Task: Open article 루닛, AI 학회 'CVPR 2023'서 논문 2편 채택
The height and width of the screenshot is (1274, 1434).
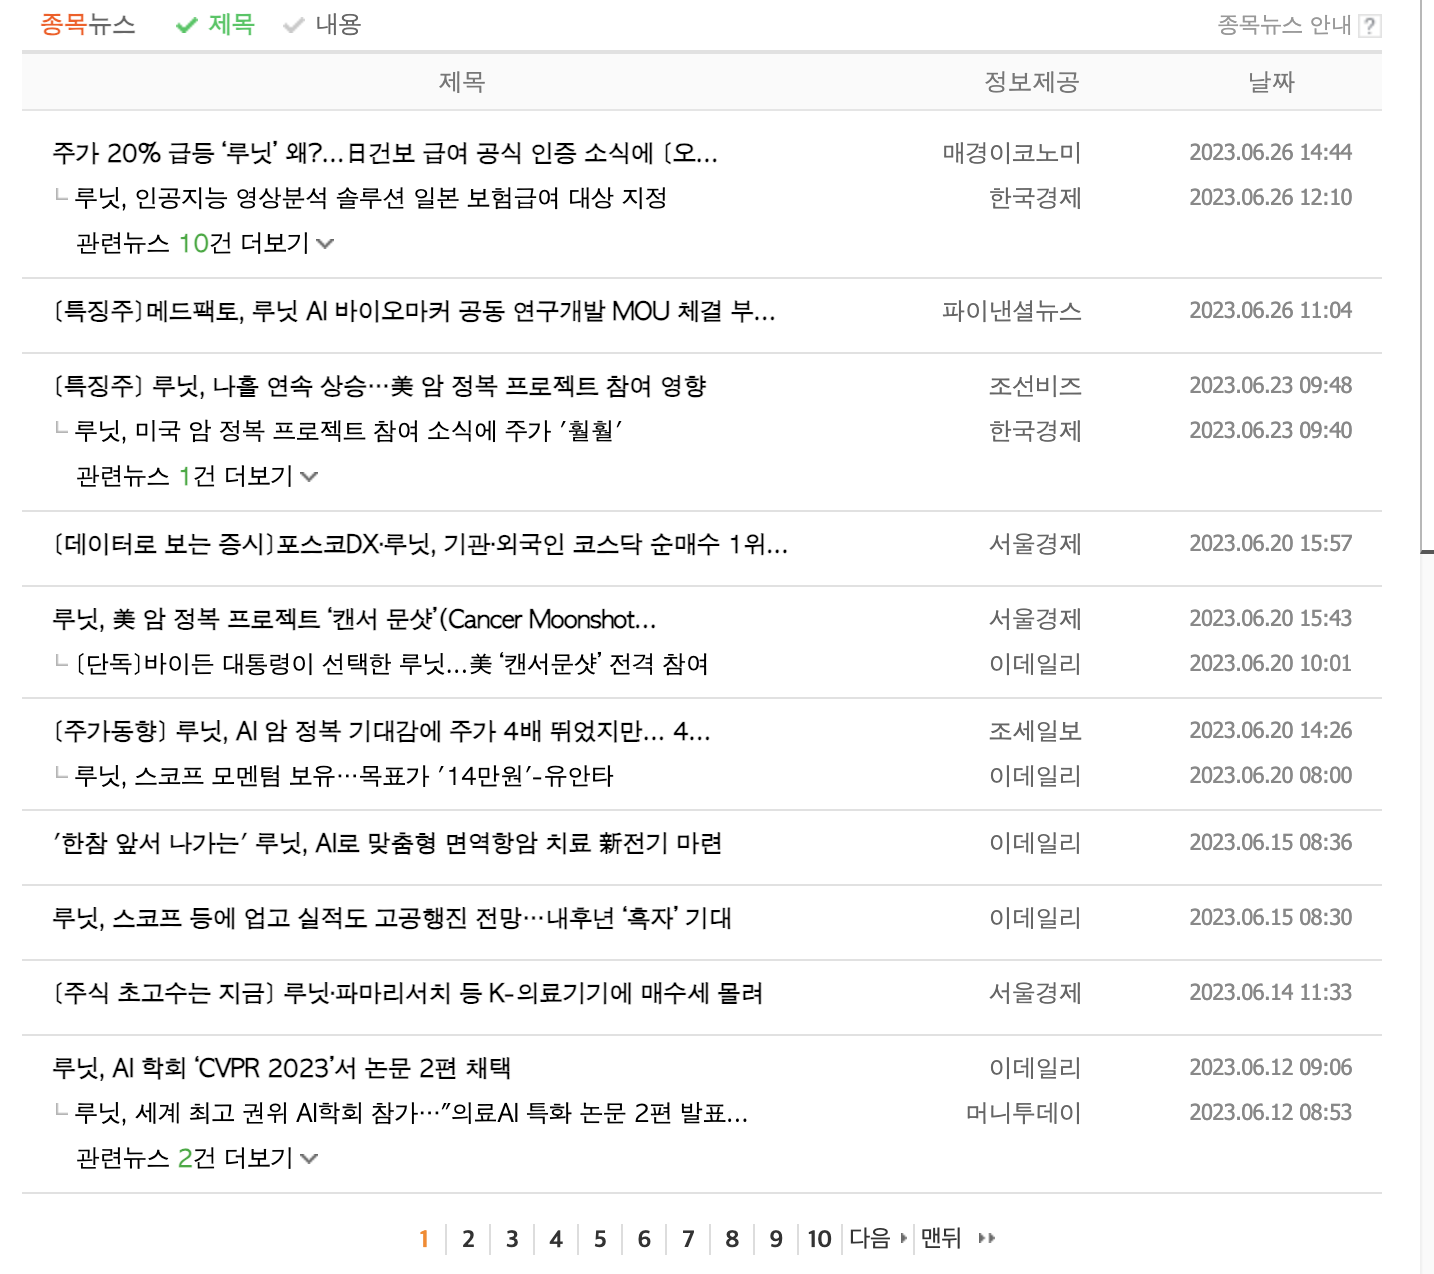Action: click(282, 1068)
